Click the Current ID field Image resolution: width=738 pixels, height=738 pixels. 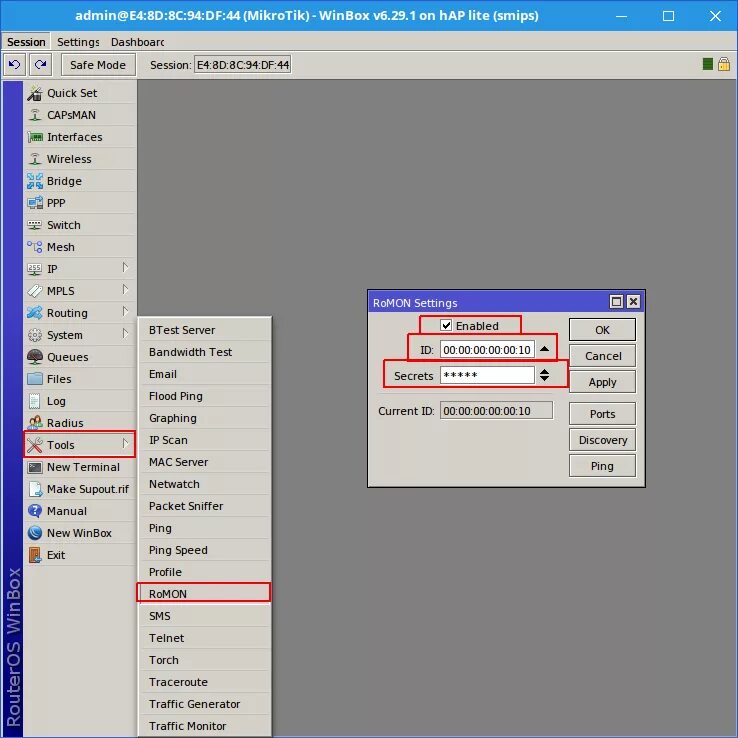tap(497, 410)
